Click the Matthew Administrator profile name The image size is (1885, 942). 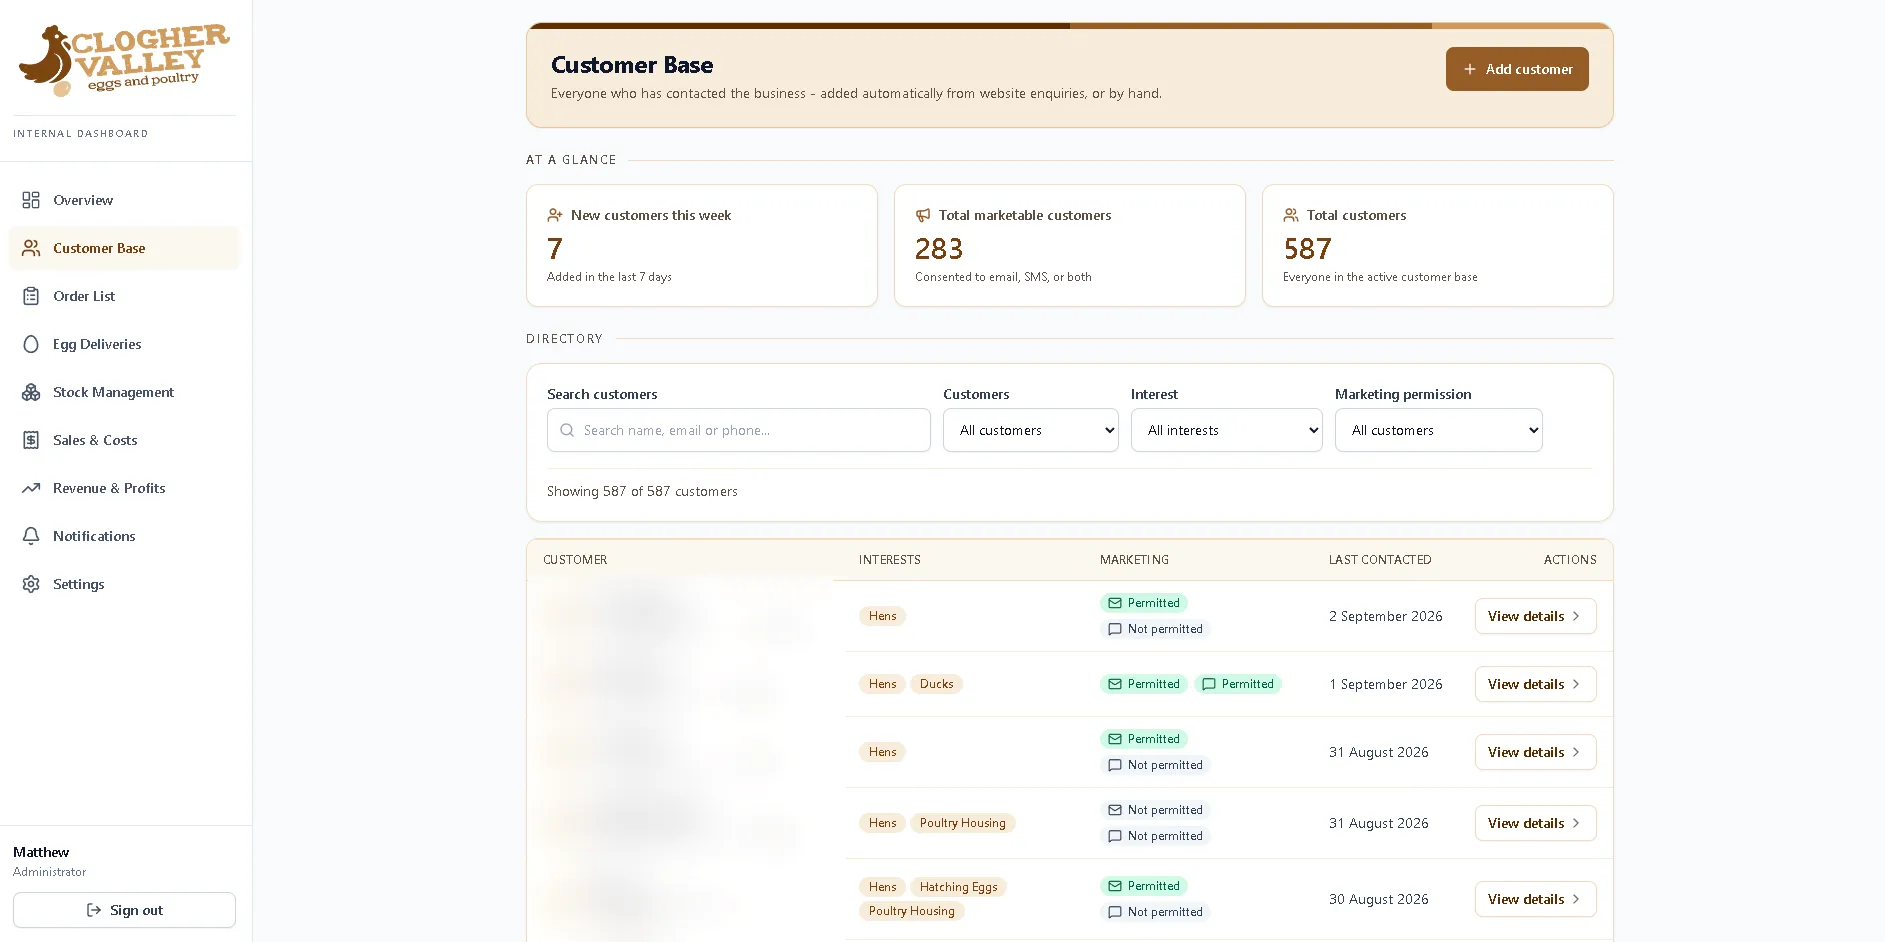coord(41,852)
